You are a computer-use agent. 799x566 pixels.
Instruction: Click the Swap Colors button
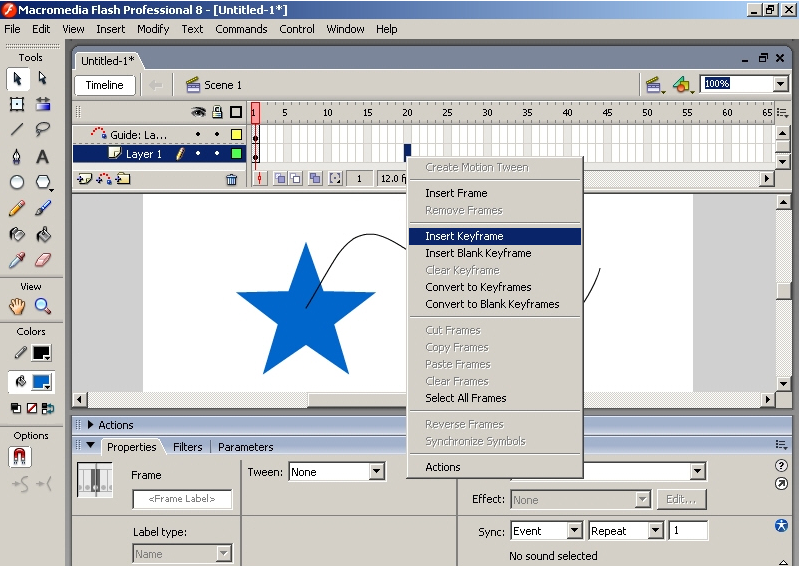click(48, 408)
